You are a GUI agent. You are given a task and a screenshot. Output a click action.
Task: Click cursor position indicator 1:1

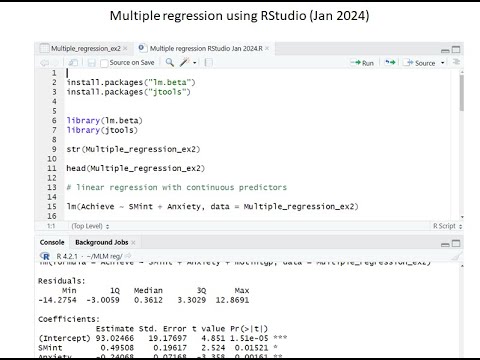[51, 226]
